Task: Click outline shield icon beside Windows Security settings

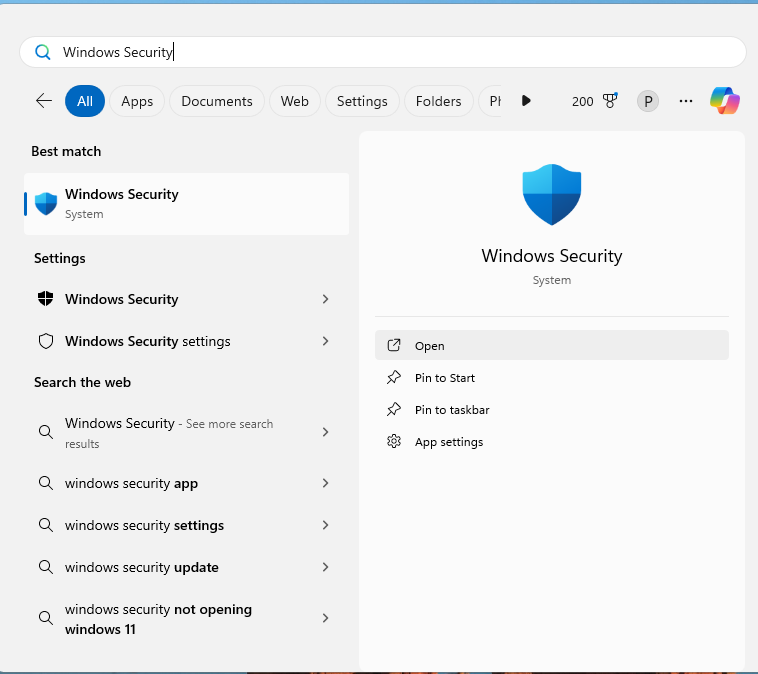Action: click(x=45, y=341)
